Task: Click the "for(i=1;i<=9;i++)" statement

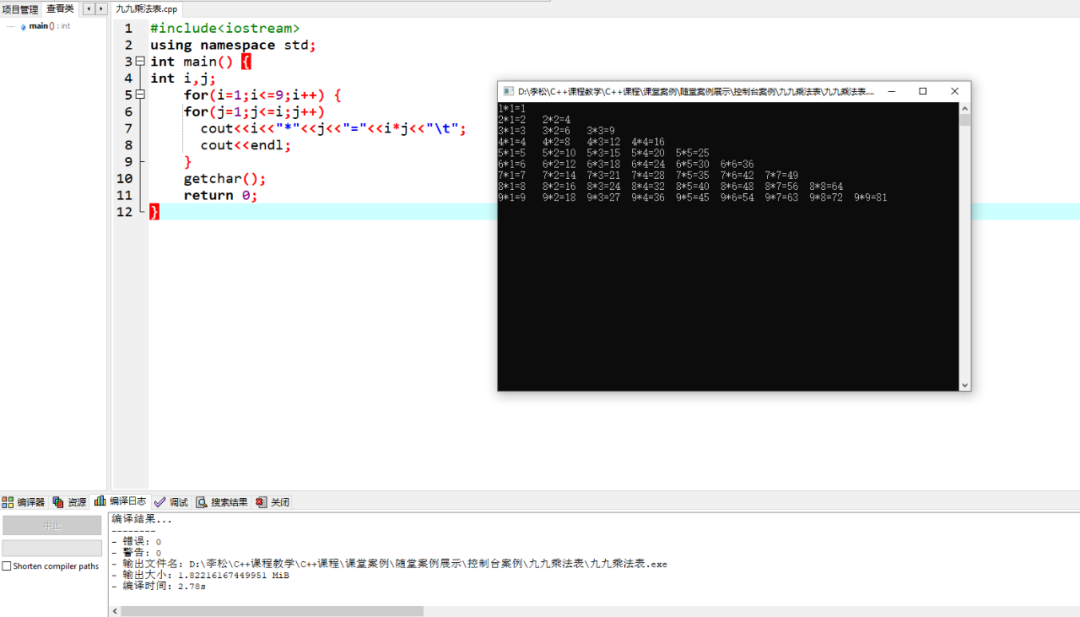Action: point(253,94)
